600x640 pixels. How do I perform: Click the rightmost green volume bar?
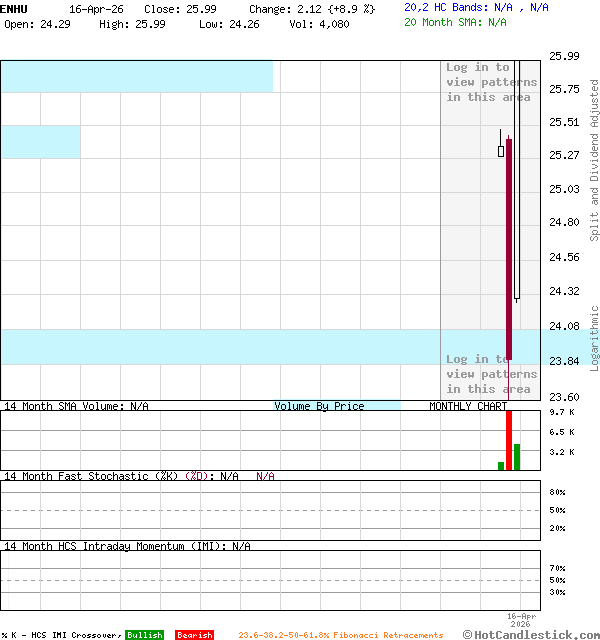click(517, 456)
